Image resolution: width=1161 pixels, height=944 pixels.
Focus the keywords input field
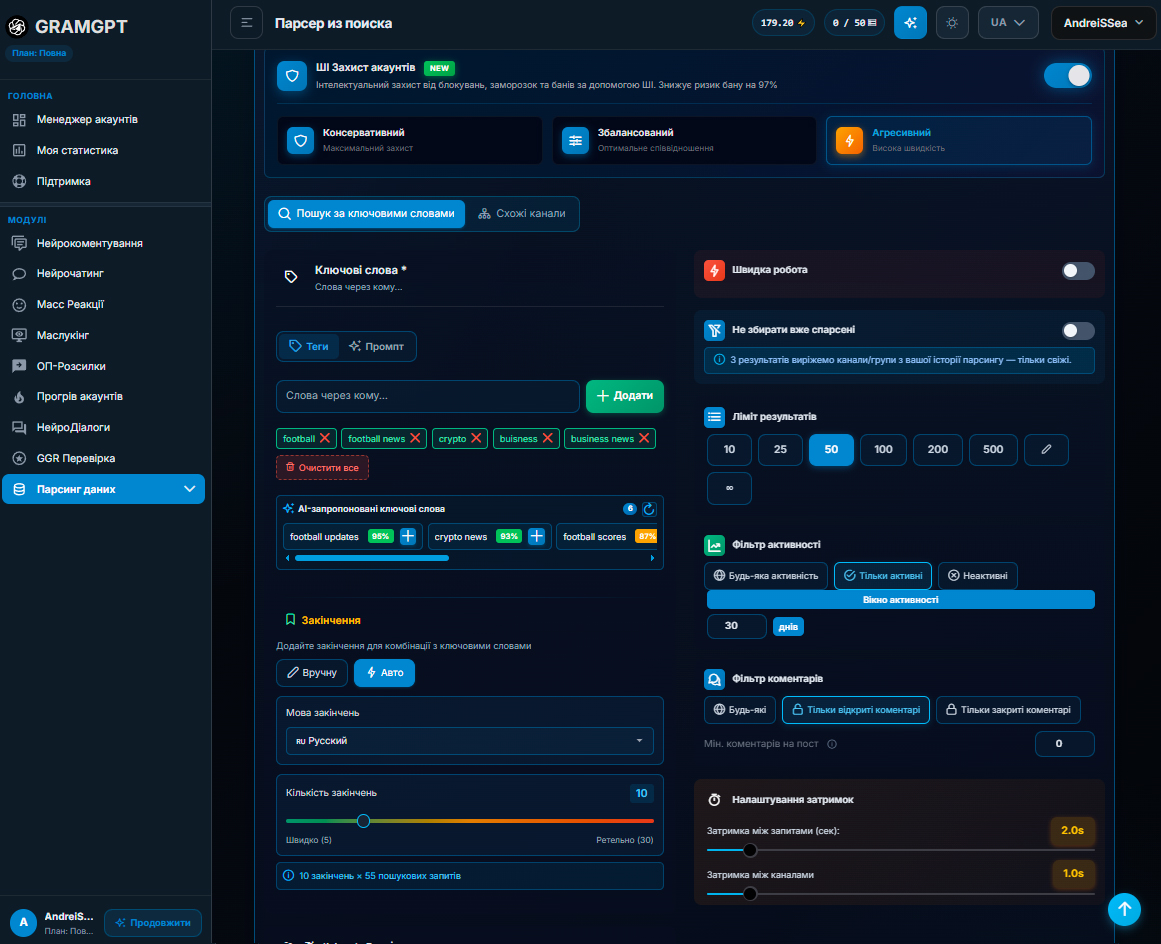(428, 396)
